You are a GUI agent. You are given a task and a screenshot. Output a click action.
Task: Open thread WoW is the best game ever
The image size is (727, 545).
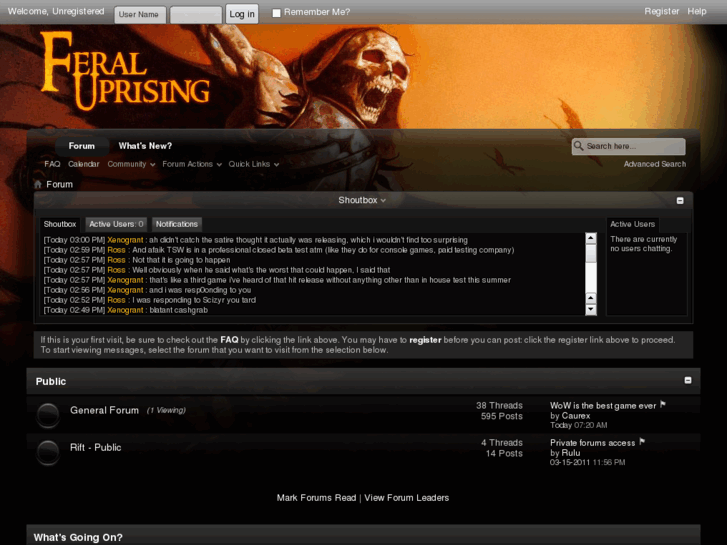click(x=603, y=406)
